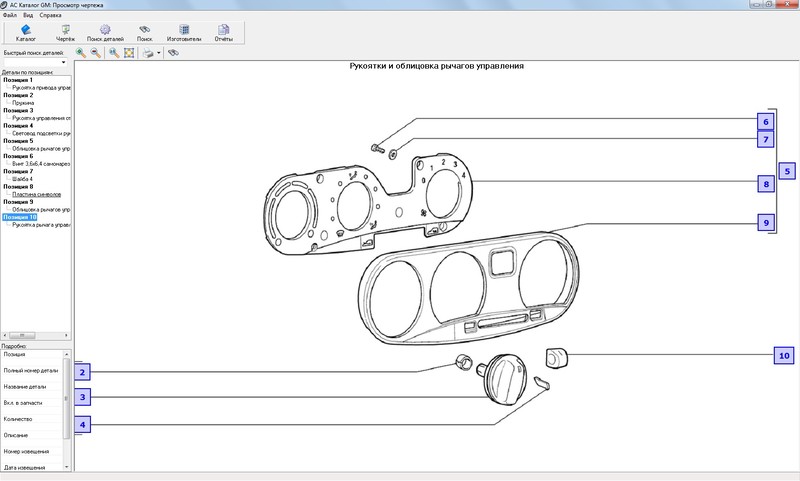Click the printer icon

(147, 52)
